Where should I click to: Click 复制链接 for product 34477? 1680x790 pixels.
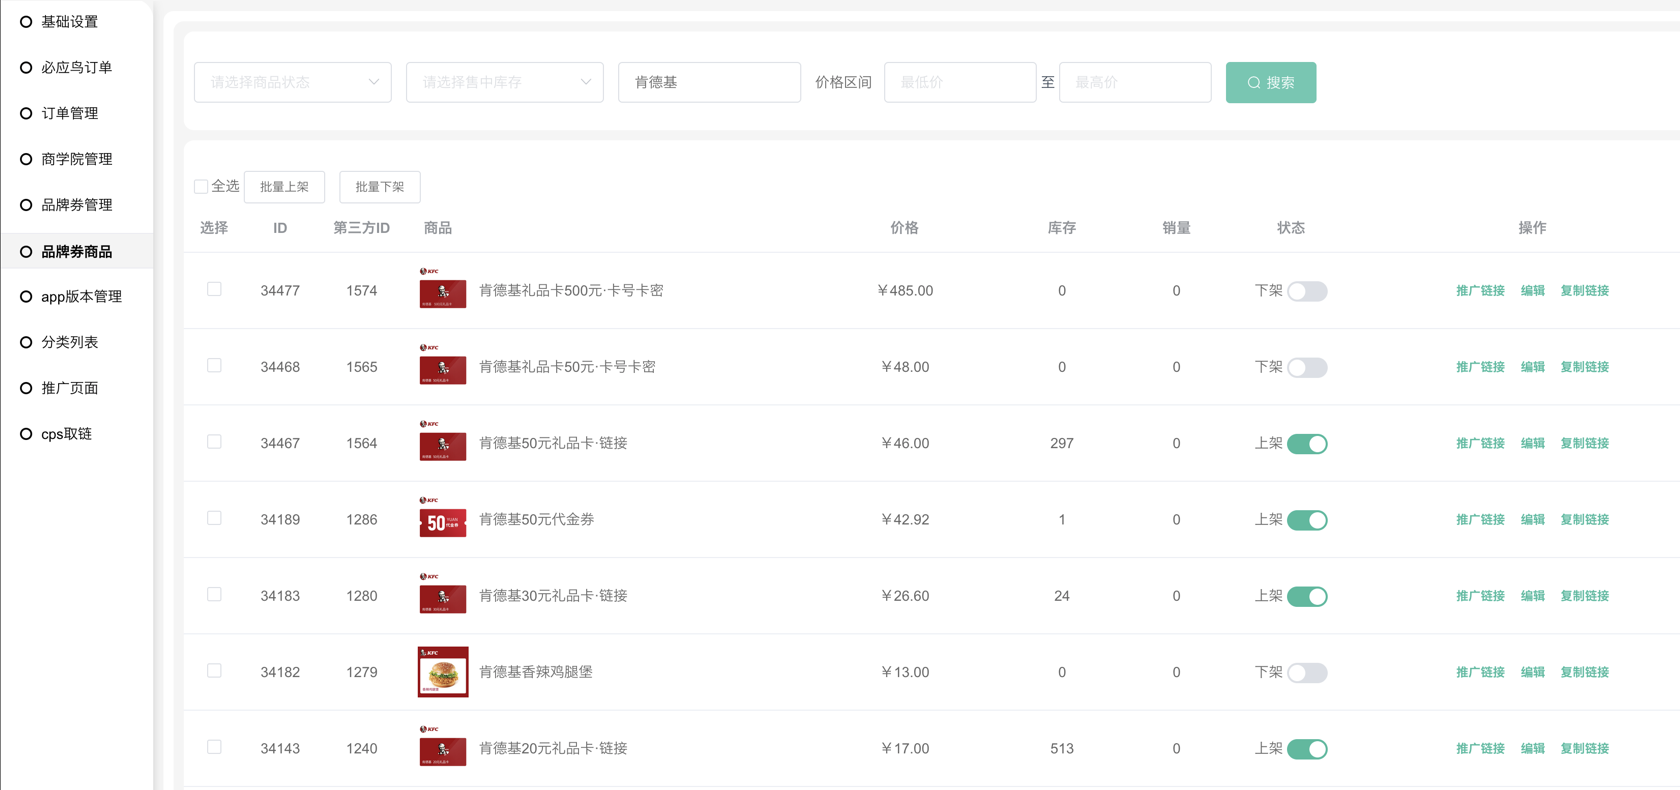coord(1585,291)
